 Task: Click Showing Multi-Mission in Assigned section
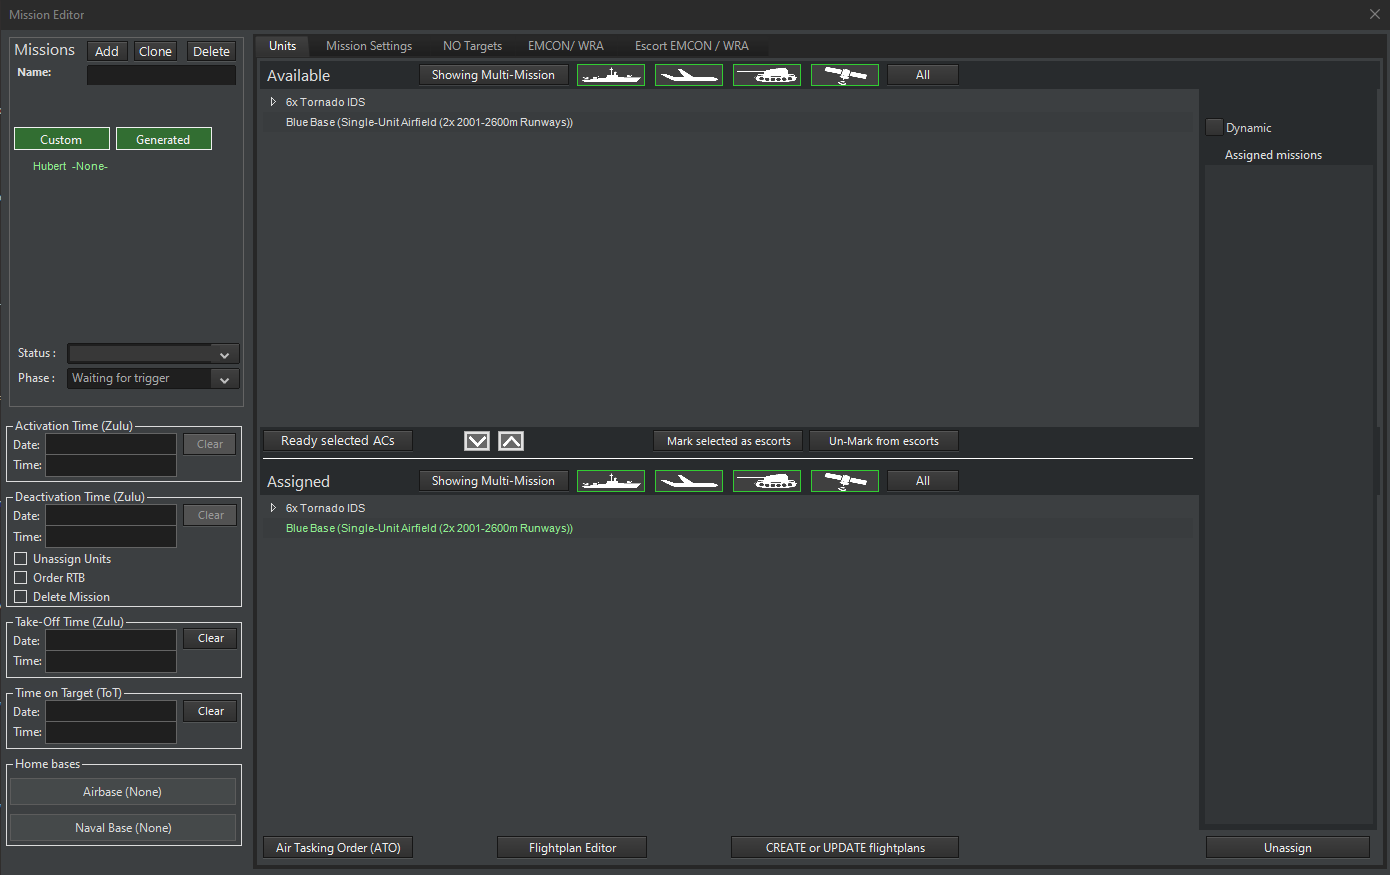click(x=493, y=481)
